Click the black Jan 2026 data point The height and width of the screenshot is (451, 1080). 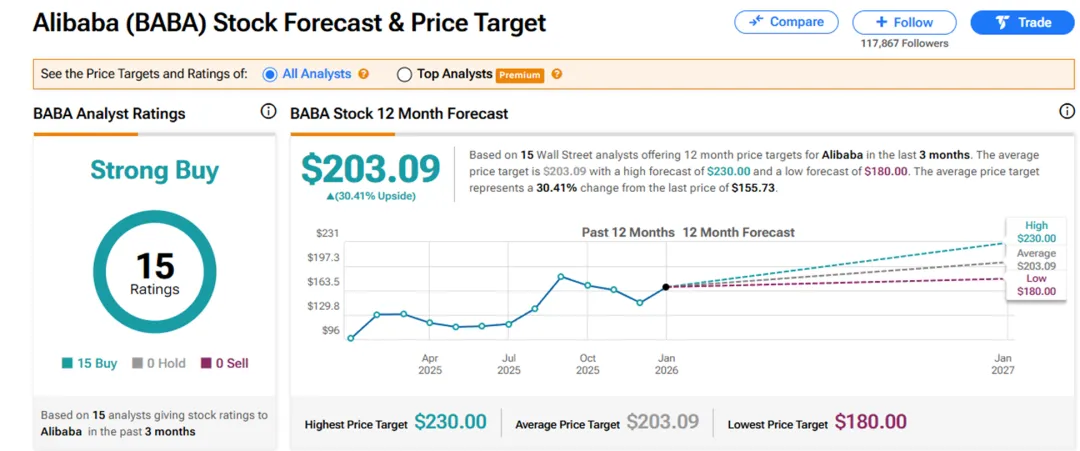pyautogui.click(x=666, y=287)
